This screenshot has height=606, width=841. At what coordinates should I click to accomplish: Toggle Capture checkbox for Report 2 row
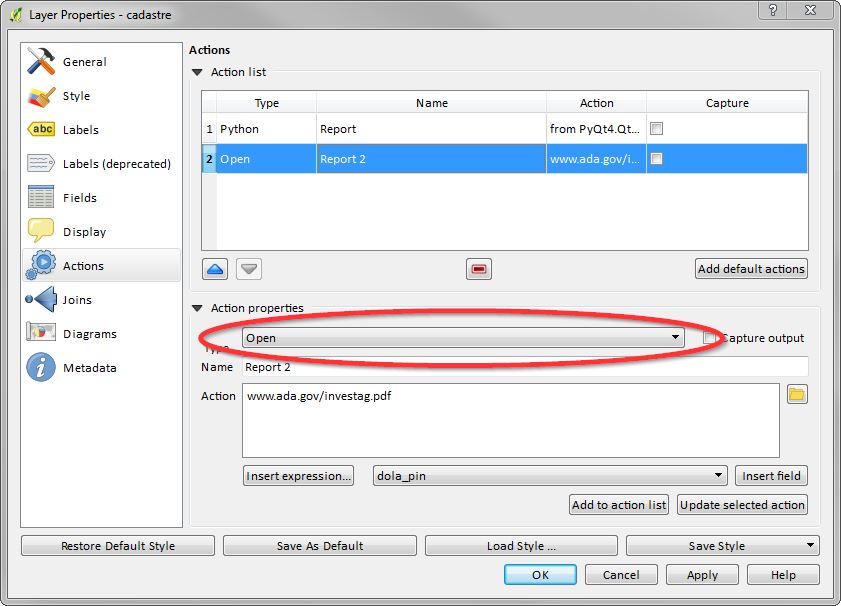tap(657, 159)
